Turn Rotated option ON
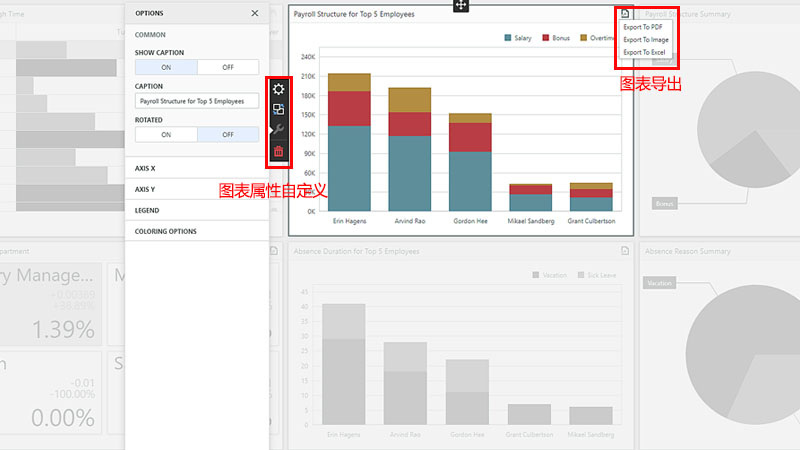This screenshot has height=450, width=800. click(166, 134)
